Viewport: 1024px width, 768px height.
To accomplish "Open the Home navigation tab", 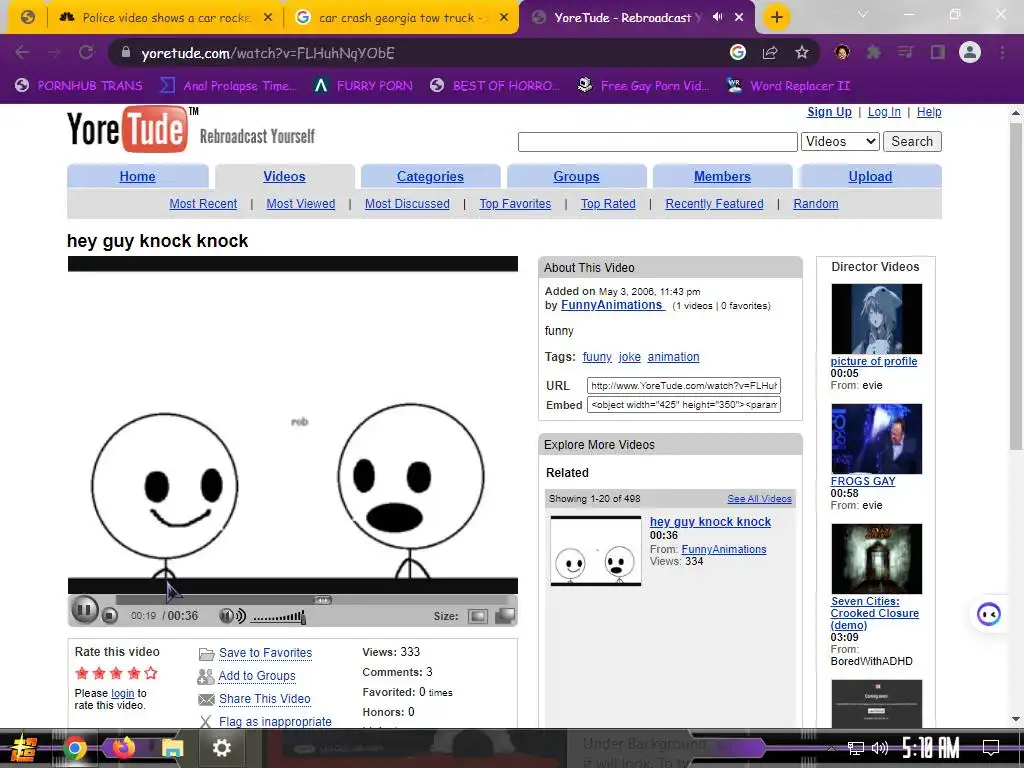I will 137,177.
